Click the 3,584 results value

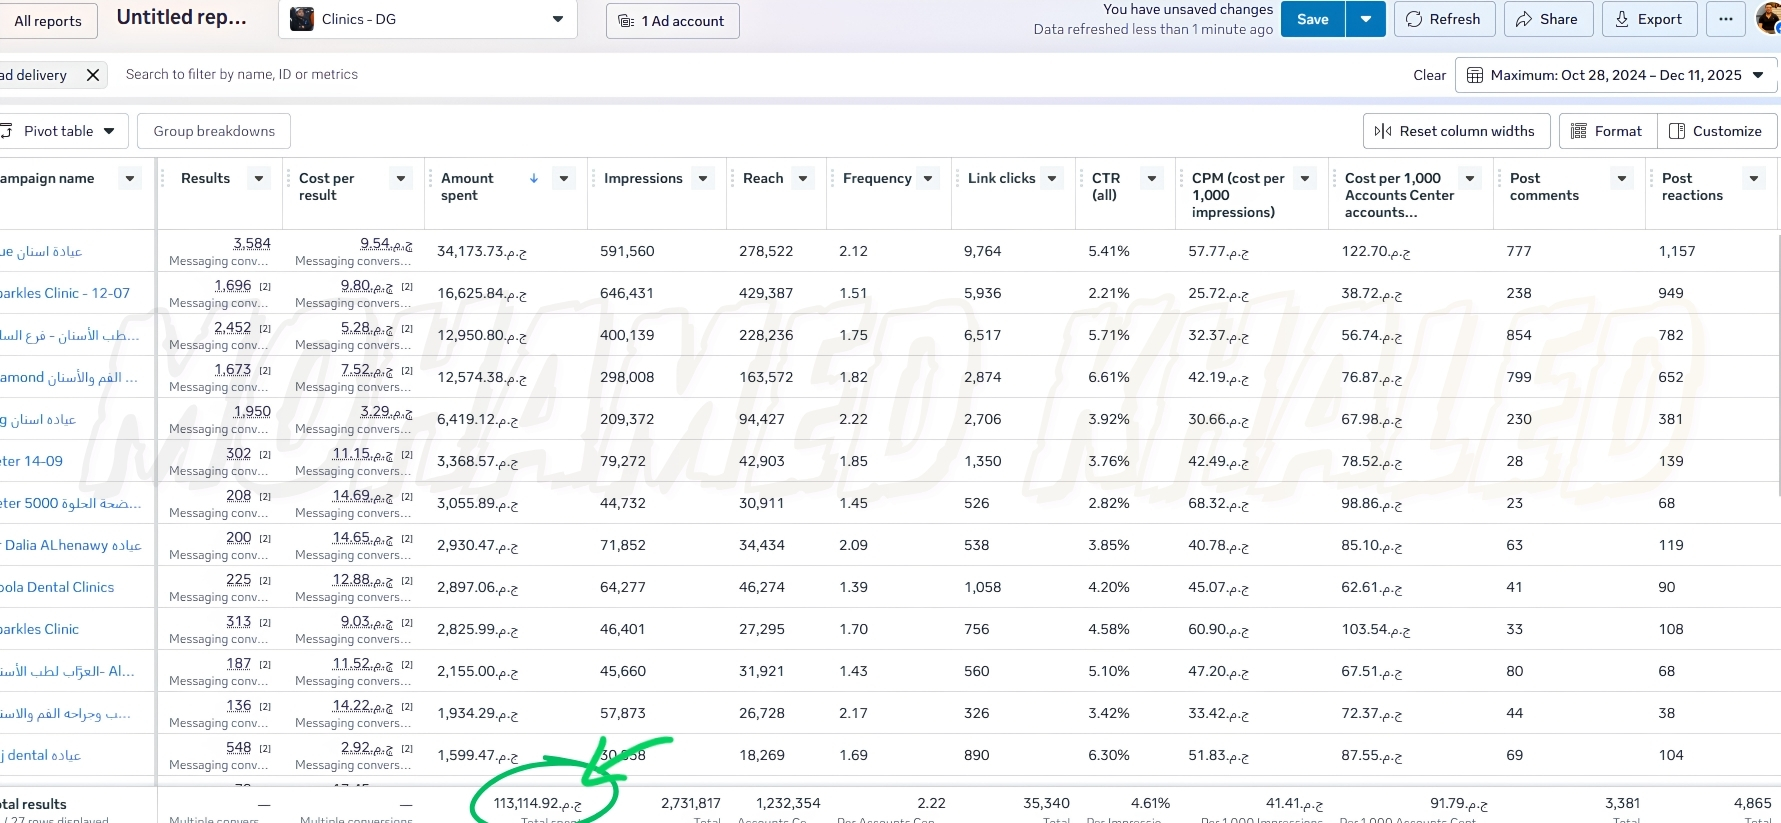point(252,243)
